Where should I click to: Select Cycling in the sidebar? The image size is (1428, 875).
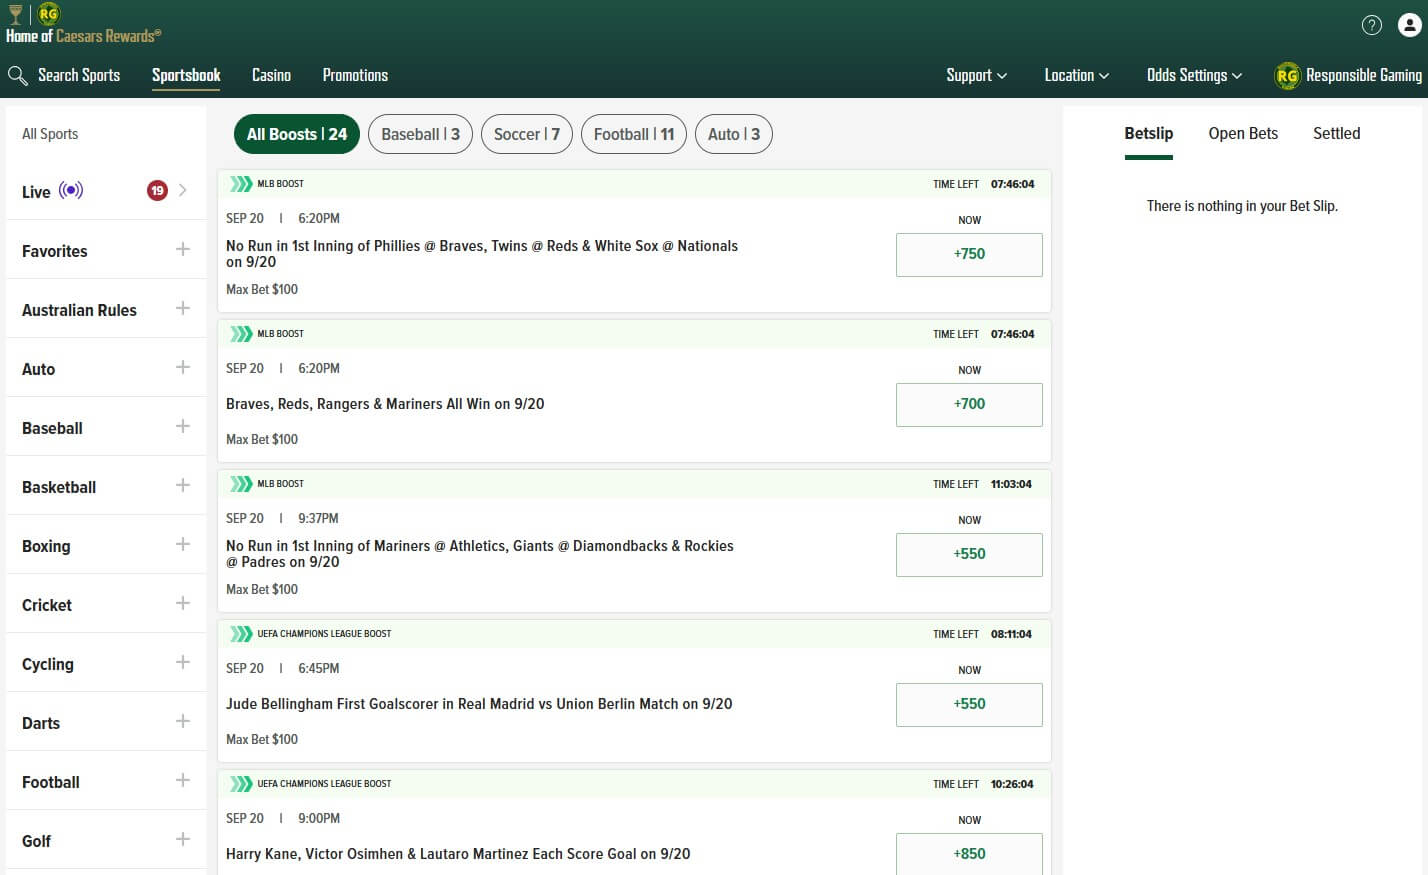48,664
